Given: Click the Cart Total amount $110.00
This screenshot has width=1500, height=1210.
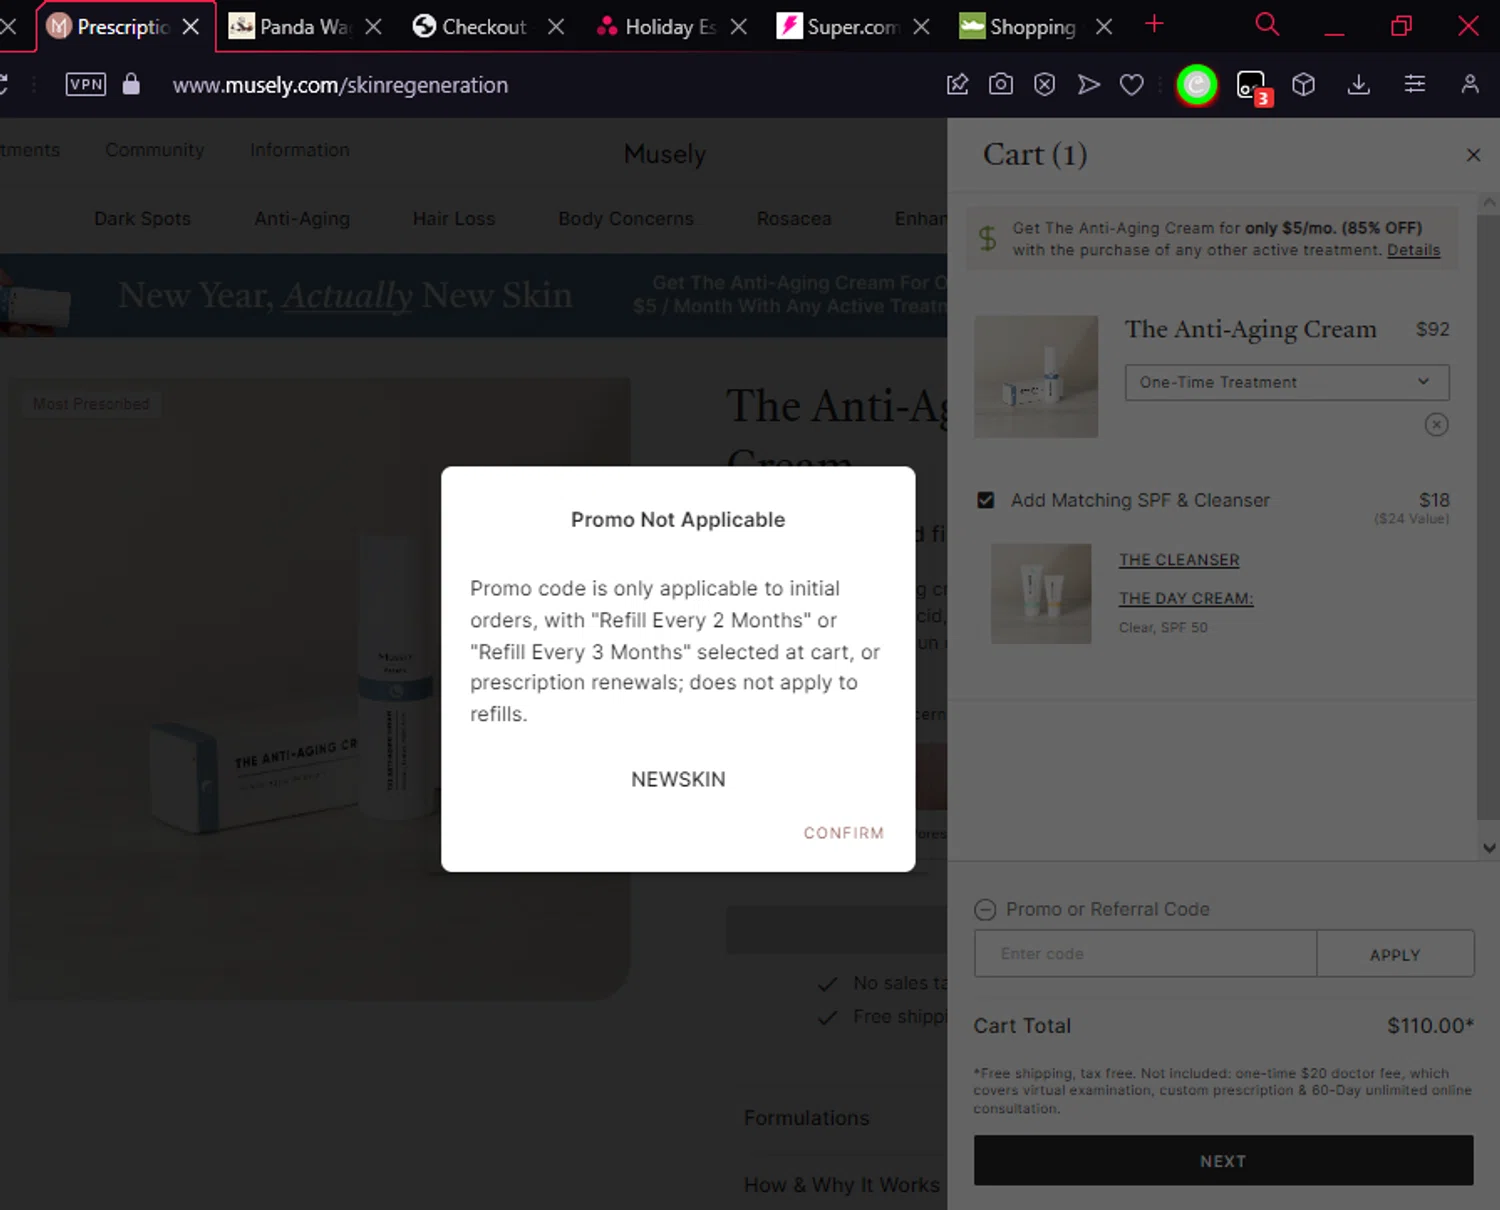Looking at the screenshot, I should [1430, 1026].
